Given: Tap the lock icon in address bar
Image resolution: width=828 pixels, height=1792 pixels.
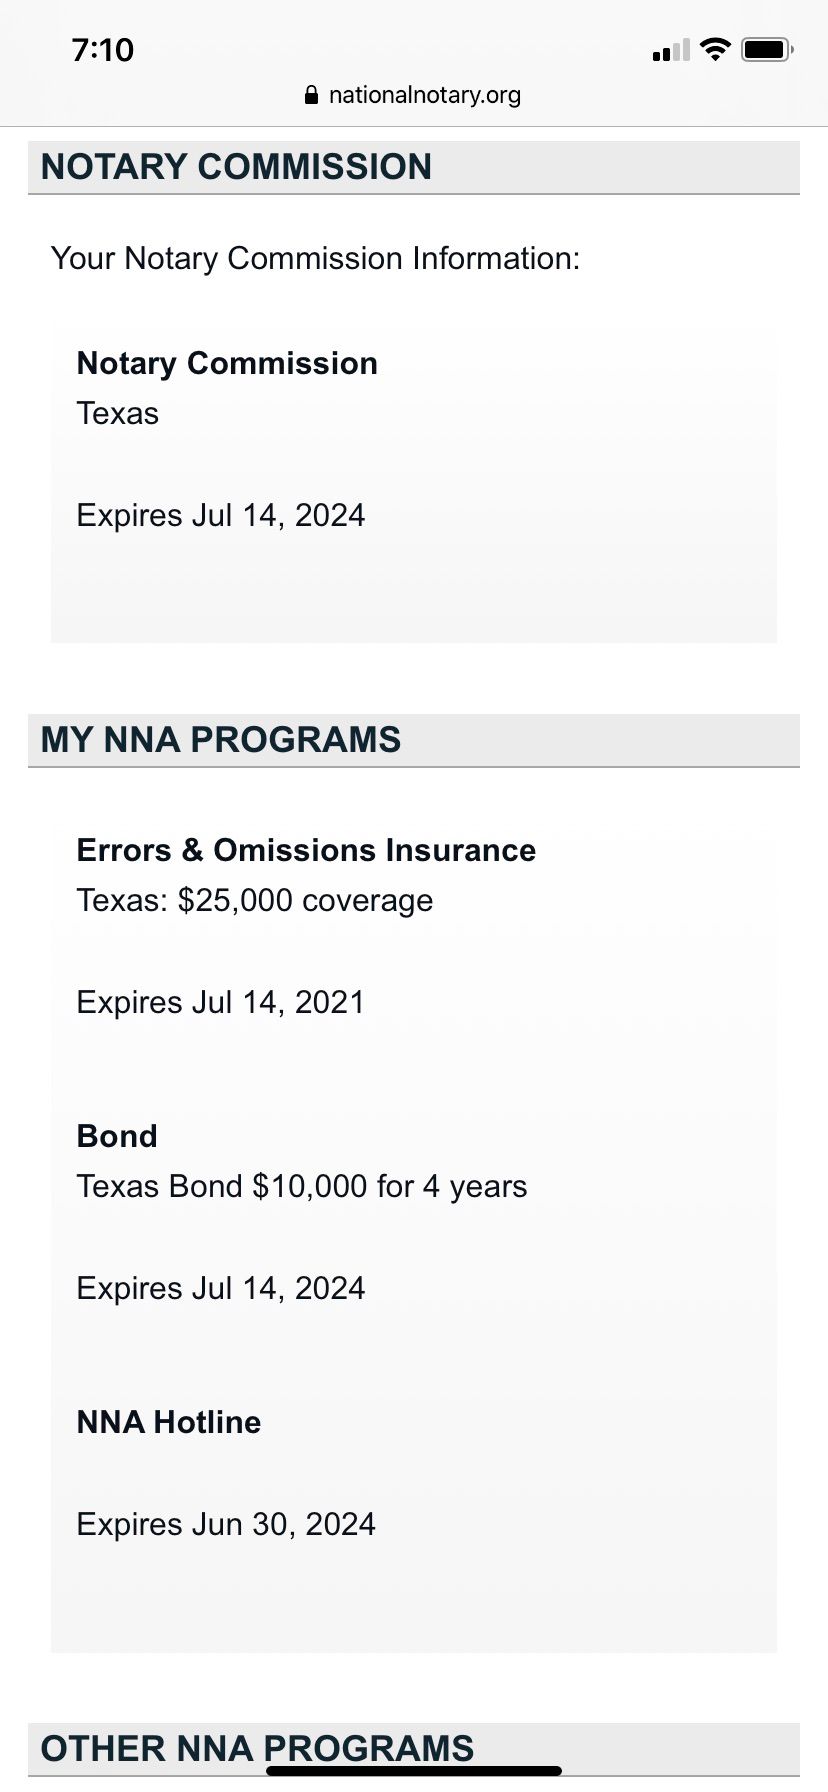Looking at the screenshot, I should 311,95.
